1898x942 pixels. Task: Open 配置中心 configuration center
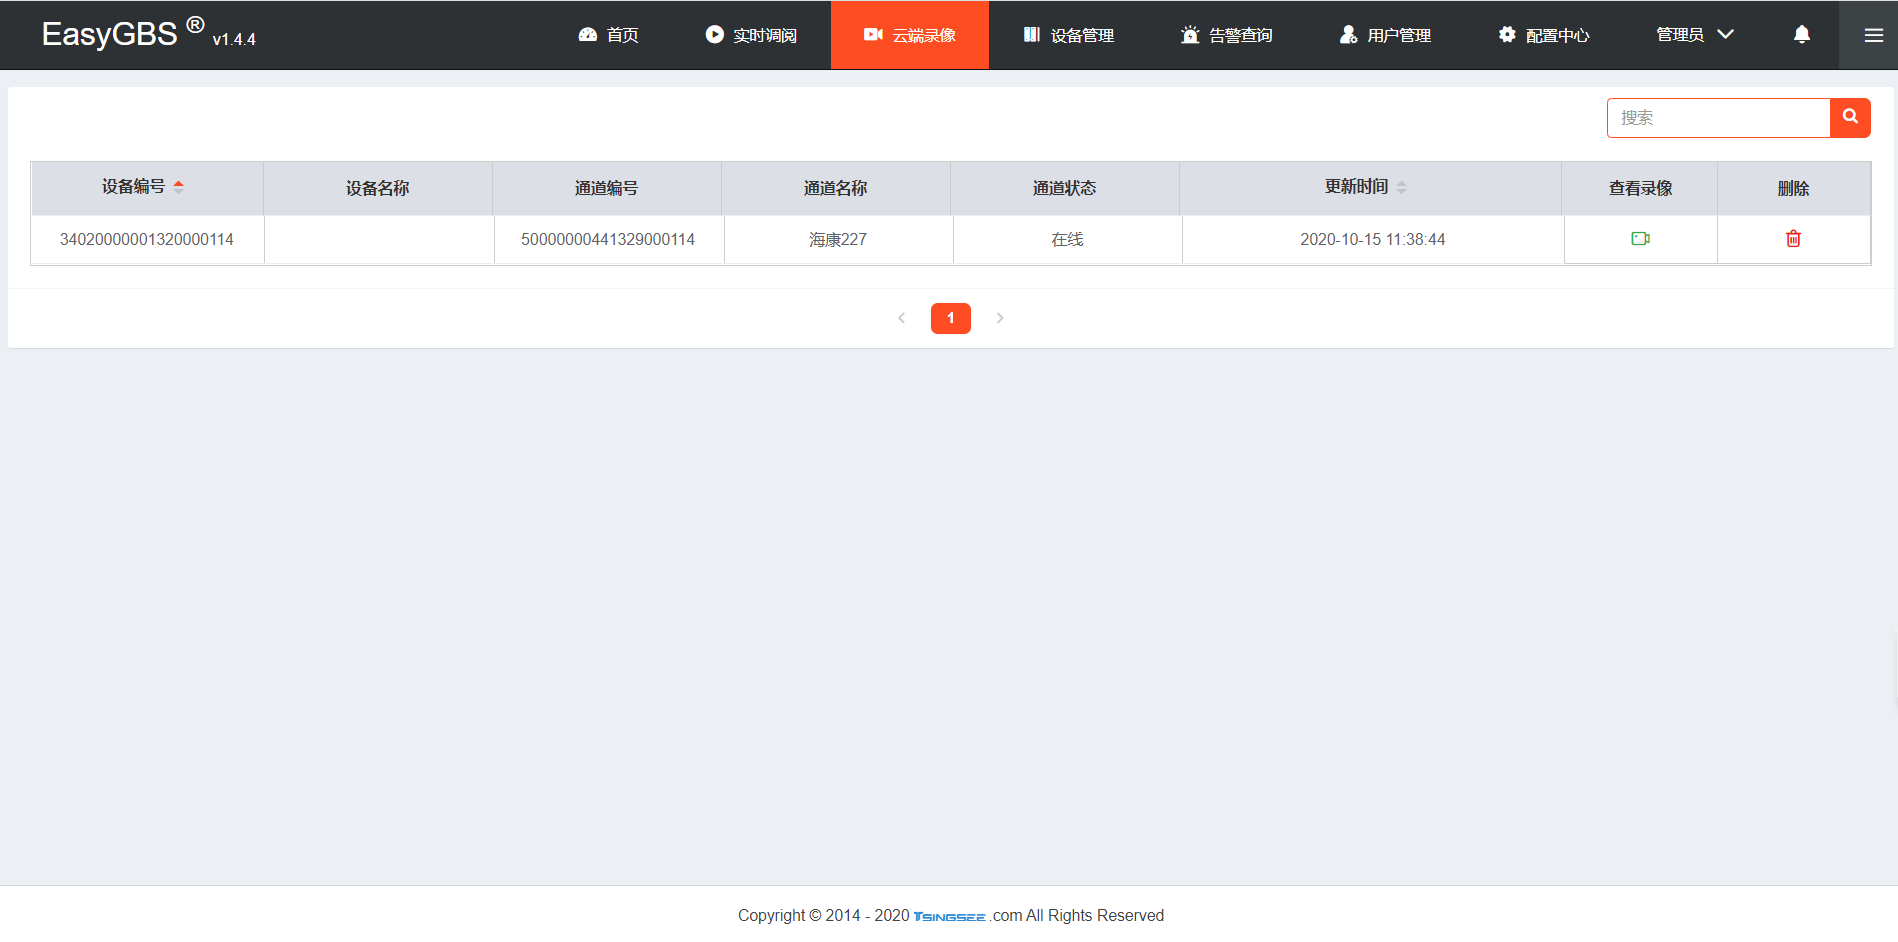tap(1543, 35)
